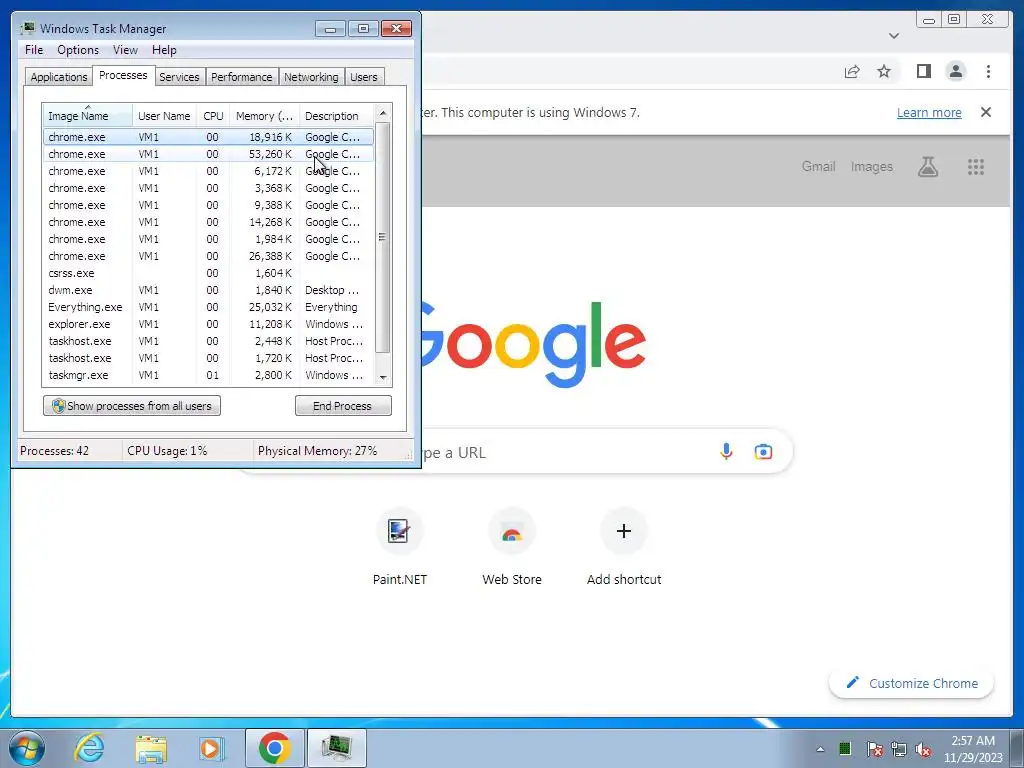Click the green CPU meter tray icon
This screenshot has width=1024, height=768.
click(845, 748)
